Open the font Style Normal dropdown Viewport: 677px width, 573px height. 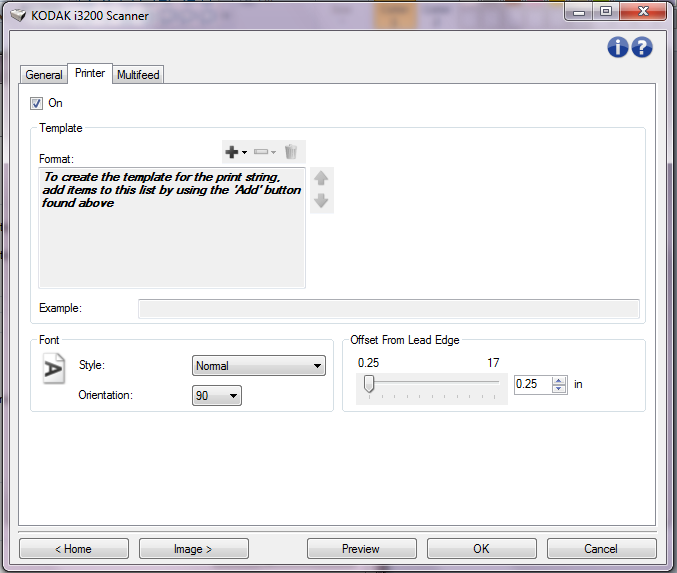[x=259, y=366]
